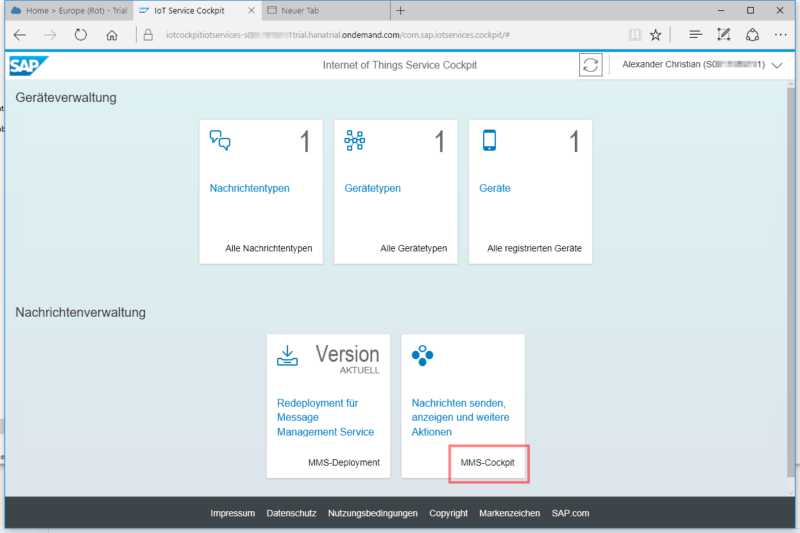The width and height of the screenshot is (800, 533).
Task: Click the phone Geräte icon
Action: pyautogui.click(x=489, y=140)
